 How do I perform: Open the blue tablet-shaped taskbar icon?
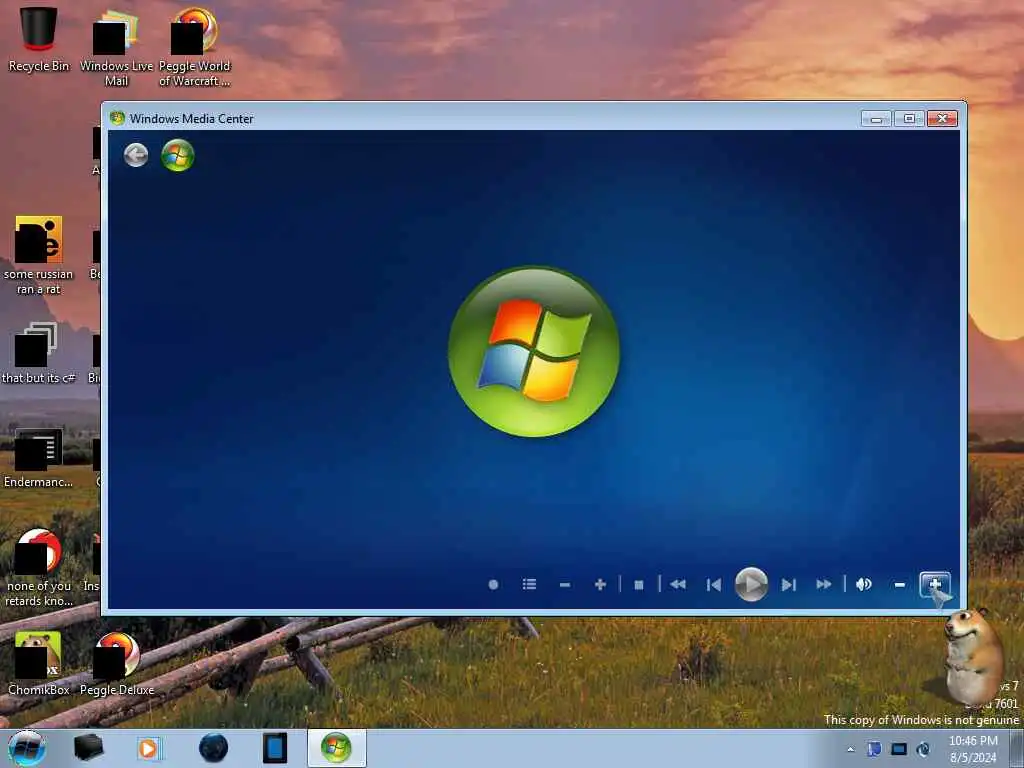(x=275, y=748)
